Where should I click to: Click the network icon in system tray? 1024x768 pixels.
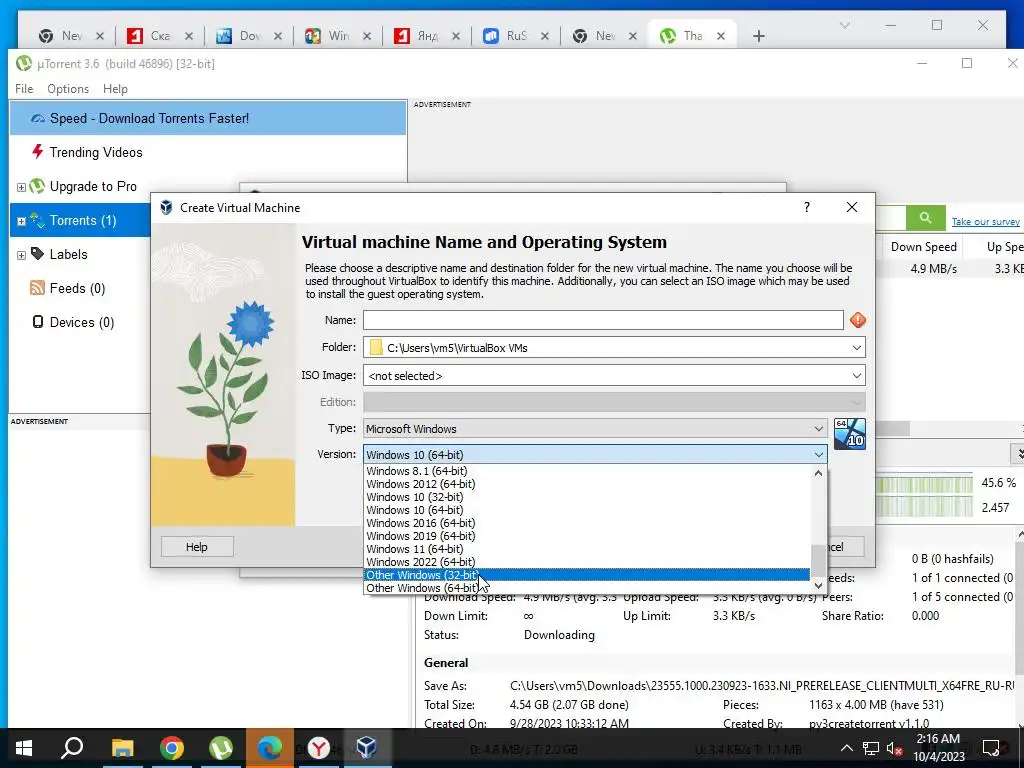(871, 748)
